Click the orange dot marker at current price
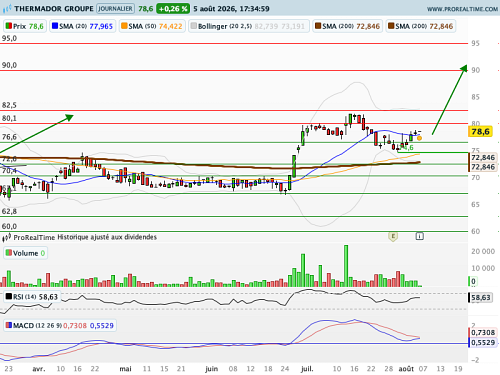This screenshot has height=375, width=500. coord(419,138)
